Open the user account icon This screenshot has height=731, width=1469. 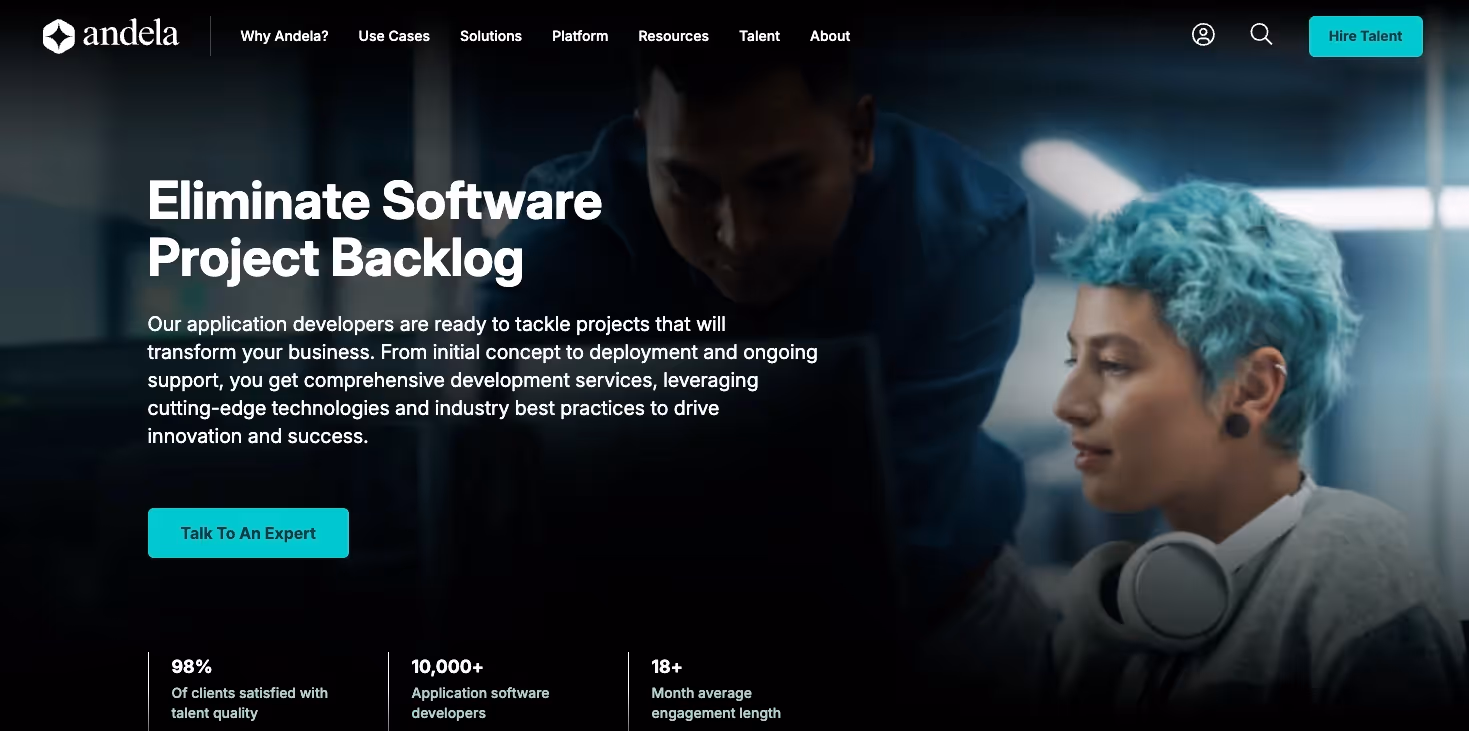click(1203, 35)
